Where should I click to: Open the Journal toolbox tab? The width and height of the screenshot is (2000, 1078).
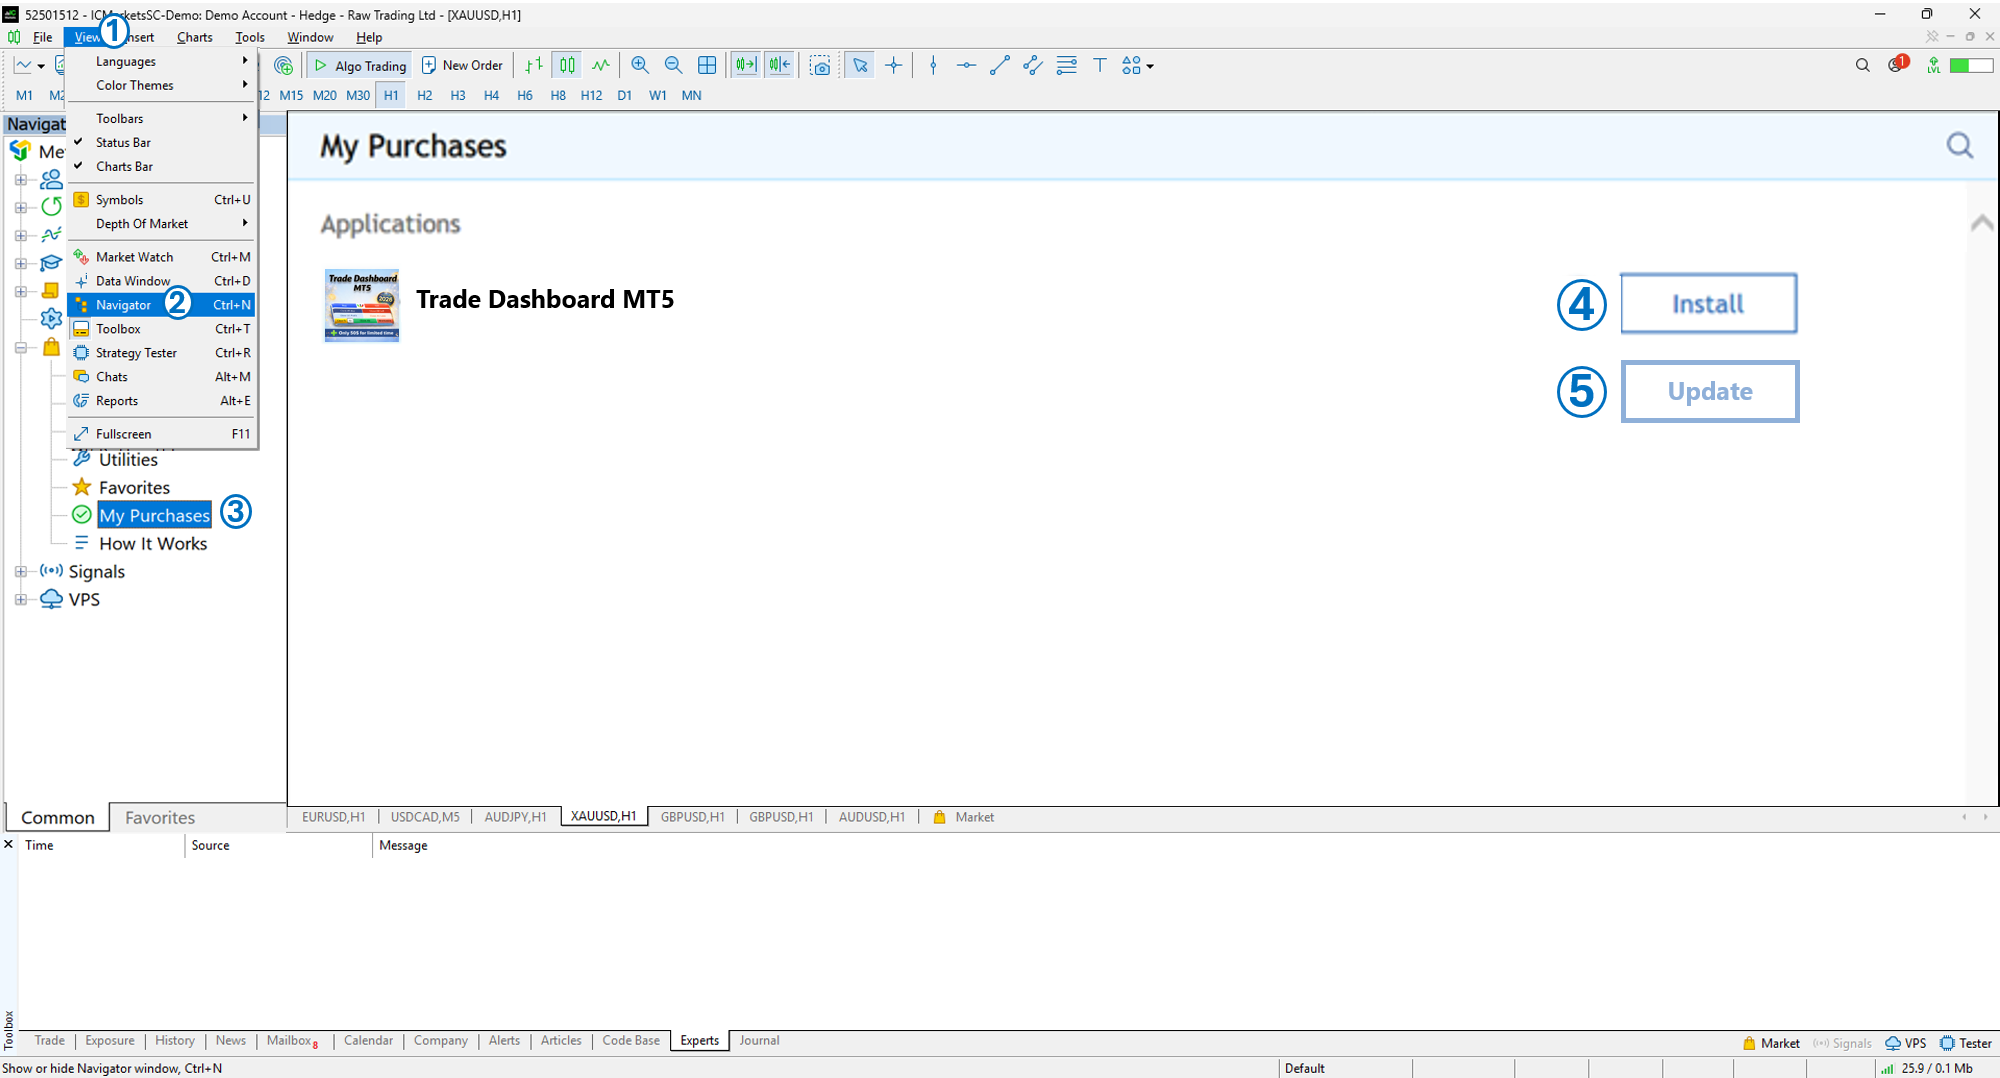[x=759, y=1041]
